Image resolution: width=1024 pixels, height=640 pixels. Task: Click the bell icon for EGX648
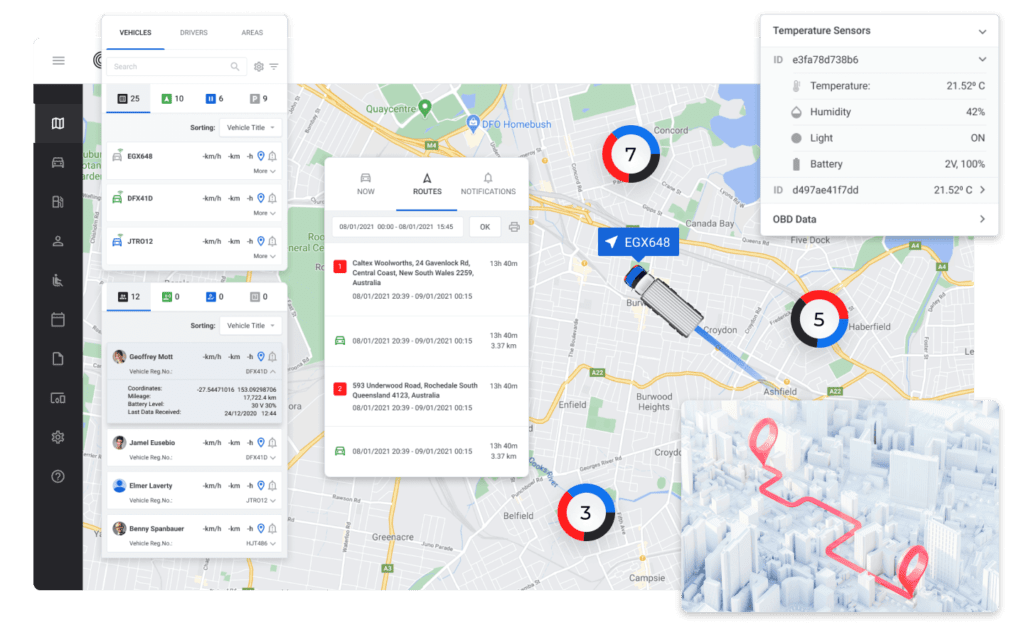pos(272,156)
